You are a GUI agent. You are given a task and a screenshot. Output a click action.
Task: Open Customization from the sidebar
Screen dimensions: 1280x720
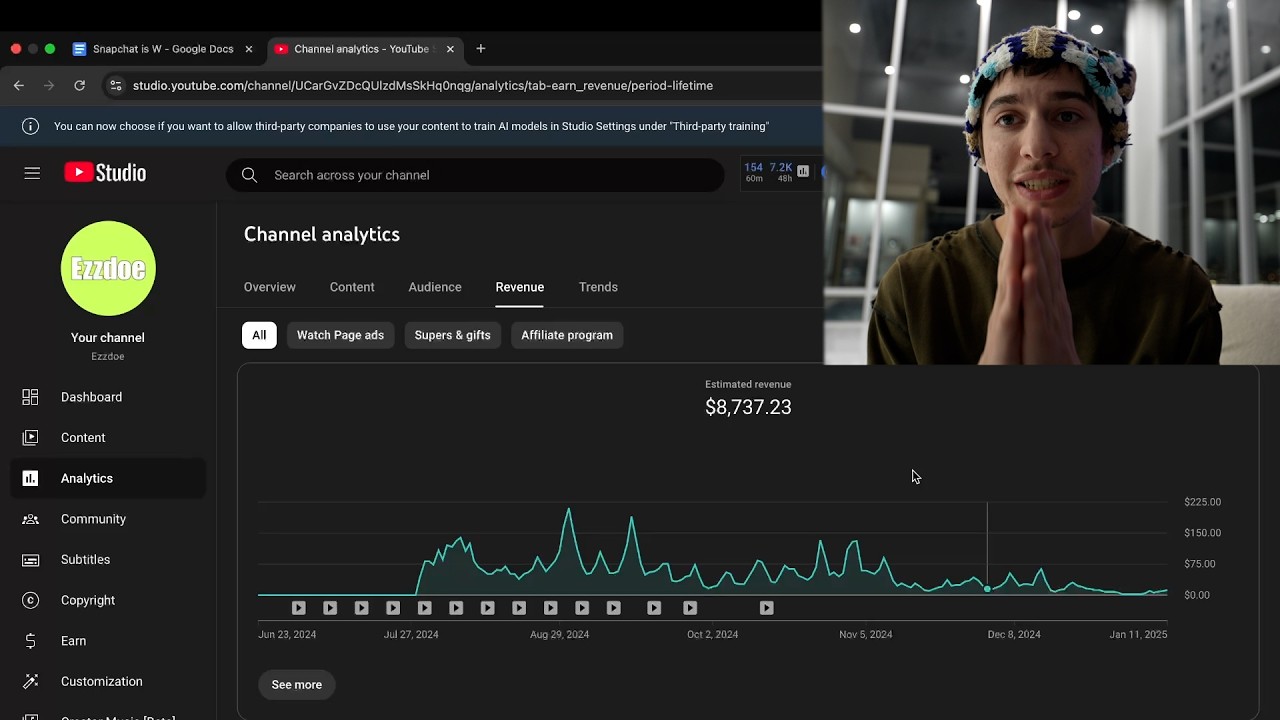pos(108,681)
